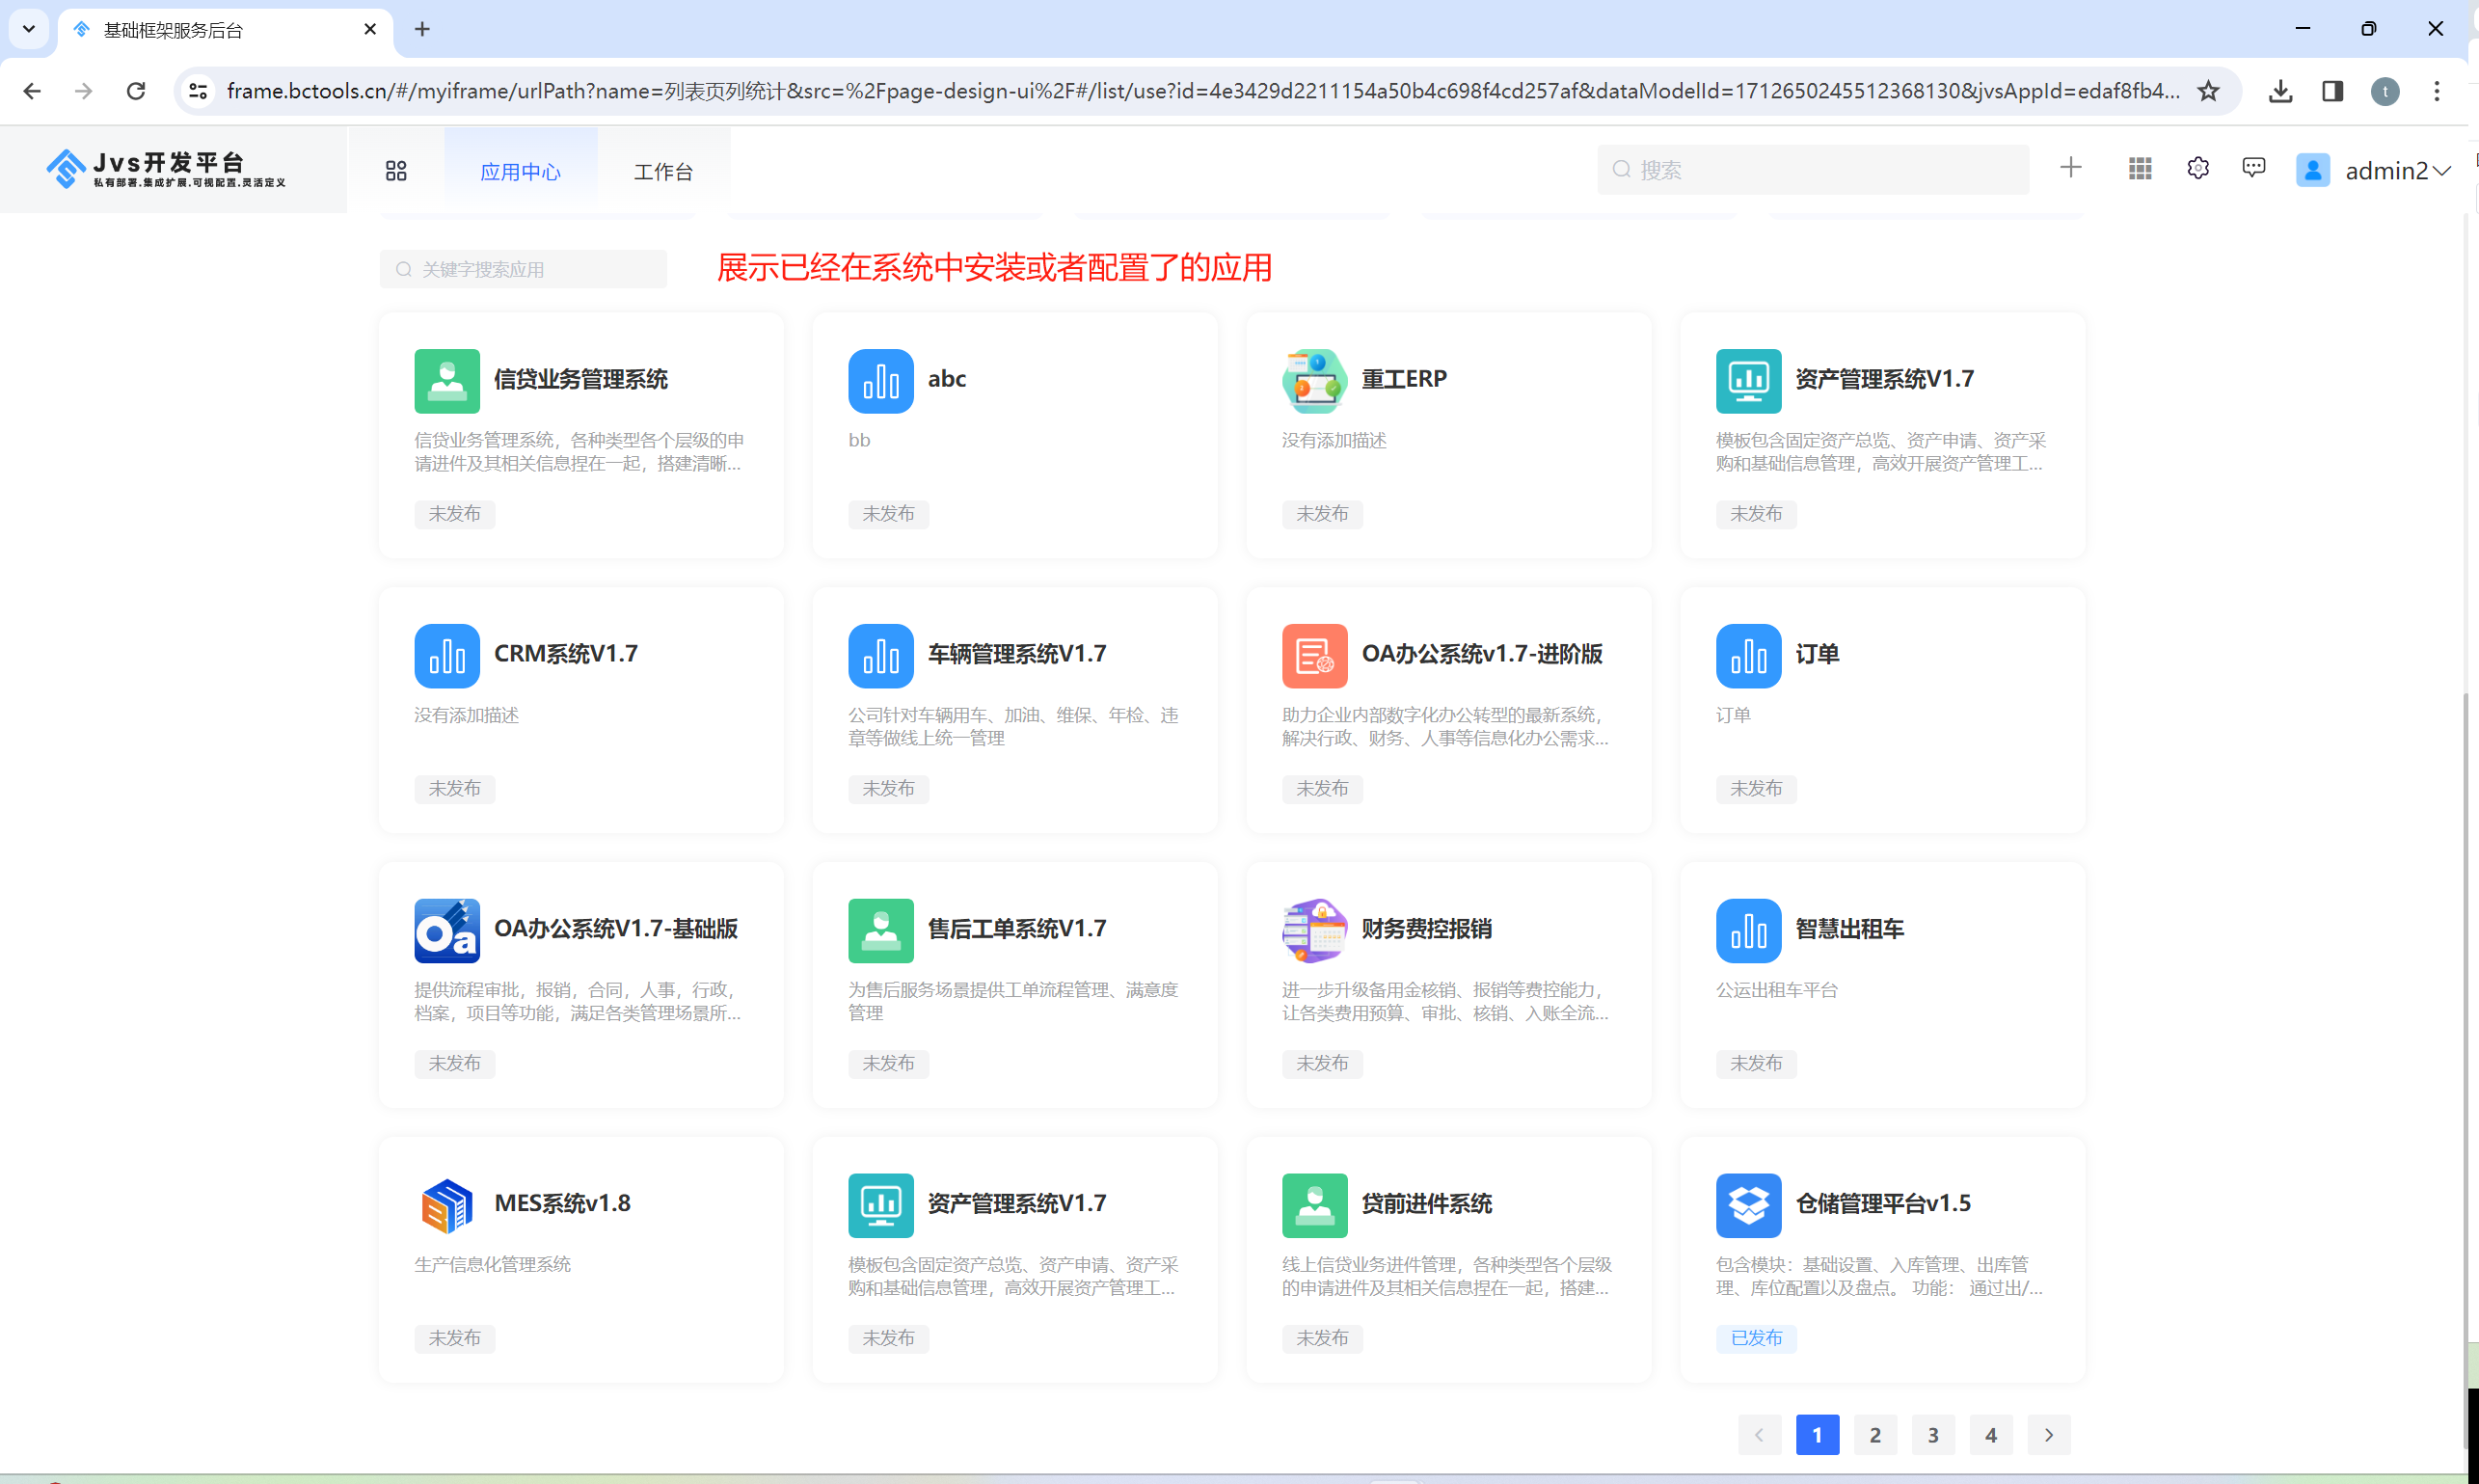Screen dimensions: 2479x1484
Task: Jump to page 4 of apps
Action: (1992, 1435)
